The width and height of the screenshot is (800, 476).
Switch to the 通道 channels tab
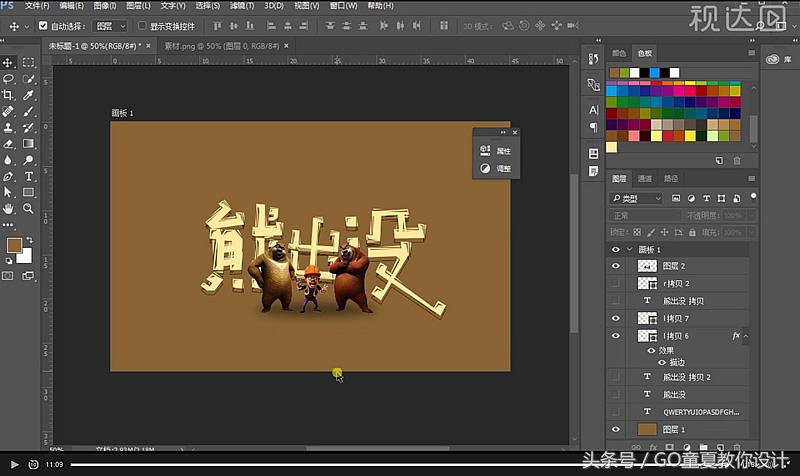645,179
